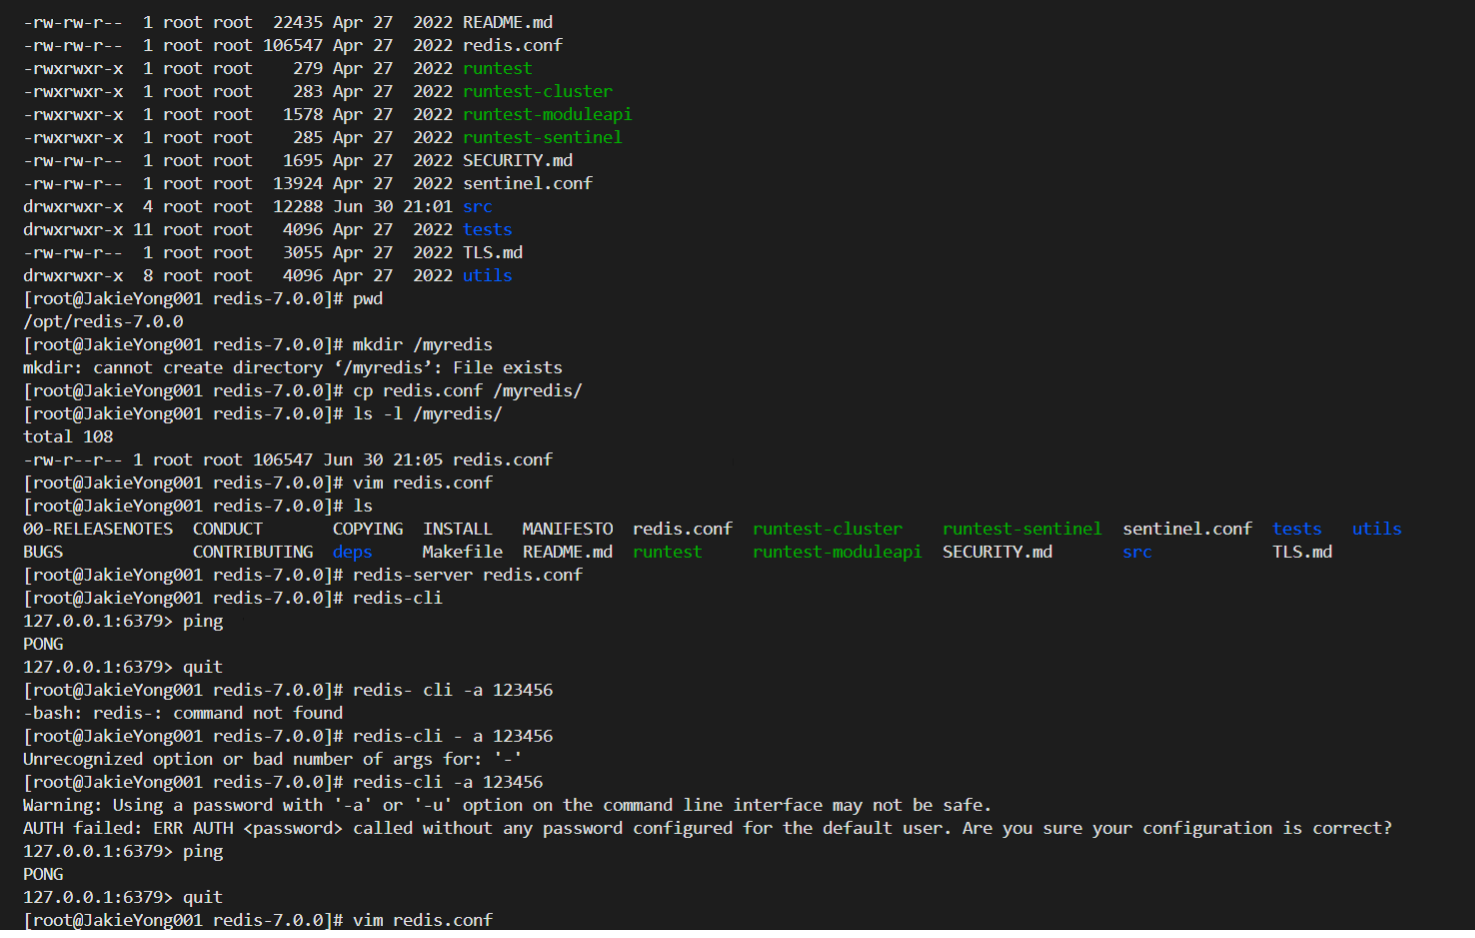Click CONTRIBUTING in the ls output

(x=253, y=551)
